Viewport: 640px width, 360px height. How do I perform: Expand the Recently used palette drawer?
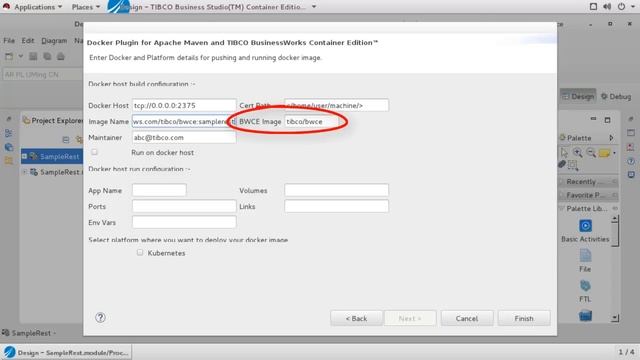click(x=589, y=182)
